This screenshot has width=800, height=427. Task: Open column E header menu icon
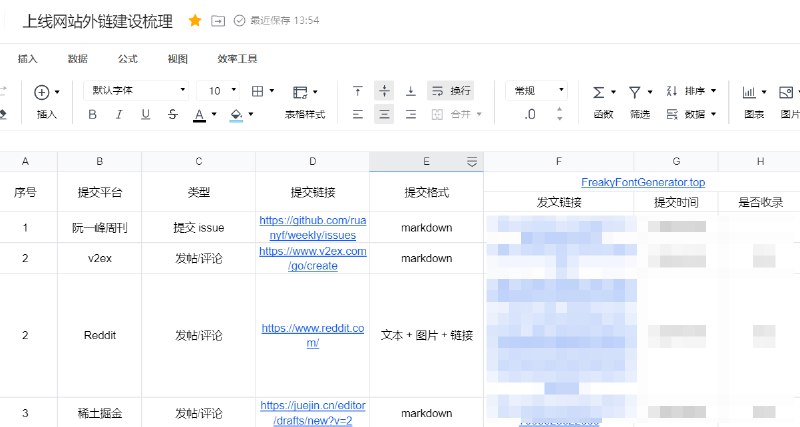[x=472, y=162]
